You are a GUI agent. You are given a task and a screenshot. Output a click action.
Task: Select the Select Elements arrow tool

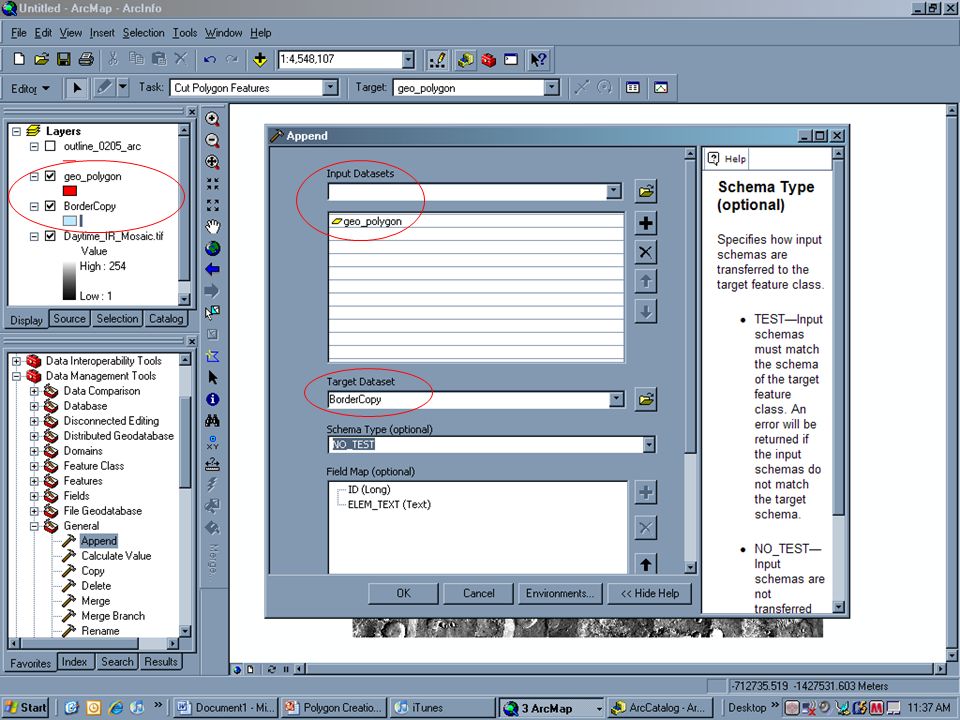pos(212,377)
